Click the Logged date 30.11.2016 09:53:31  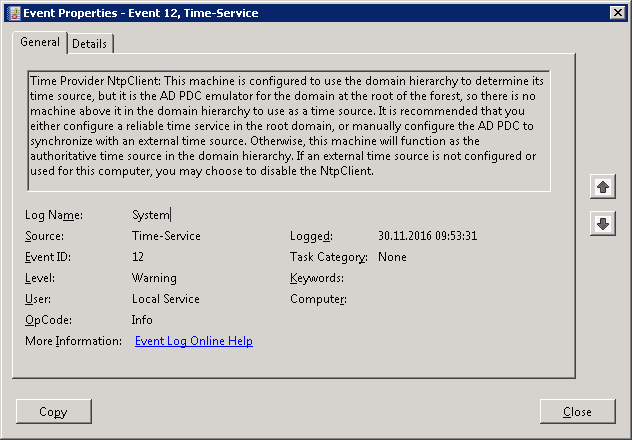point(427,236)
